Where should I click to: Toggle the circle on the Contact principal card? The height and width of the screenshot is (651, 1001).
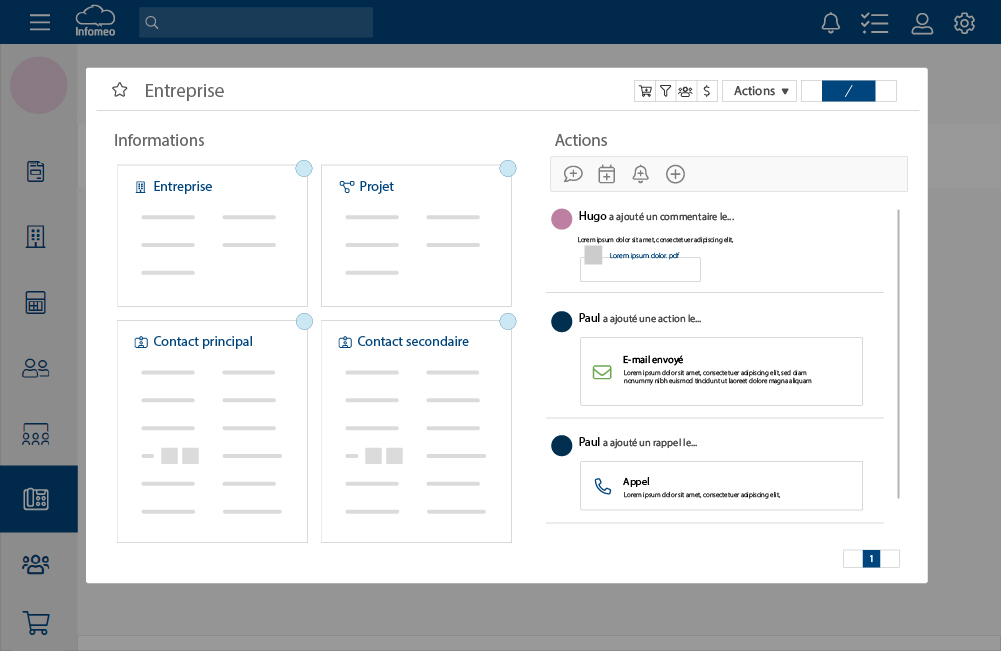click(x=304, y=322)
